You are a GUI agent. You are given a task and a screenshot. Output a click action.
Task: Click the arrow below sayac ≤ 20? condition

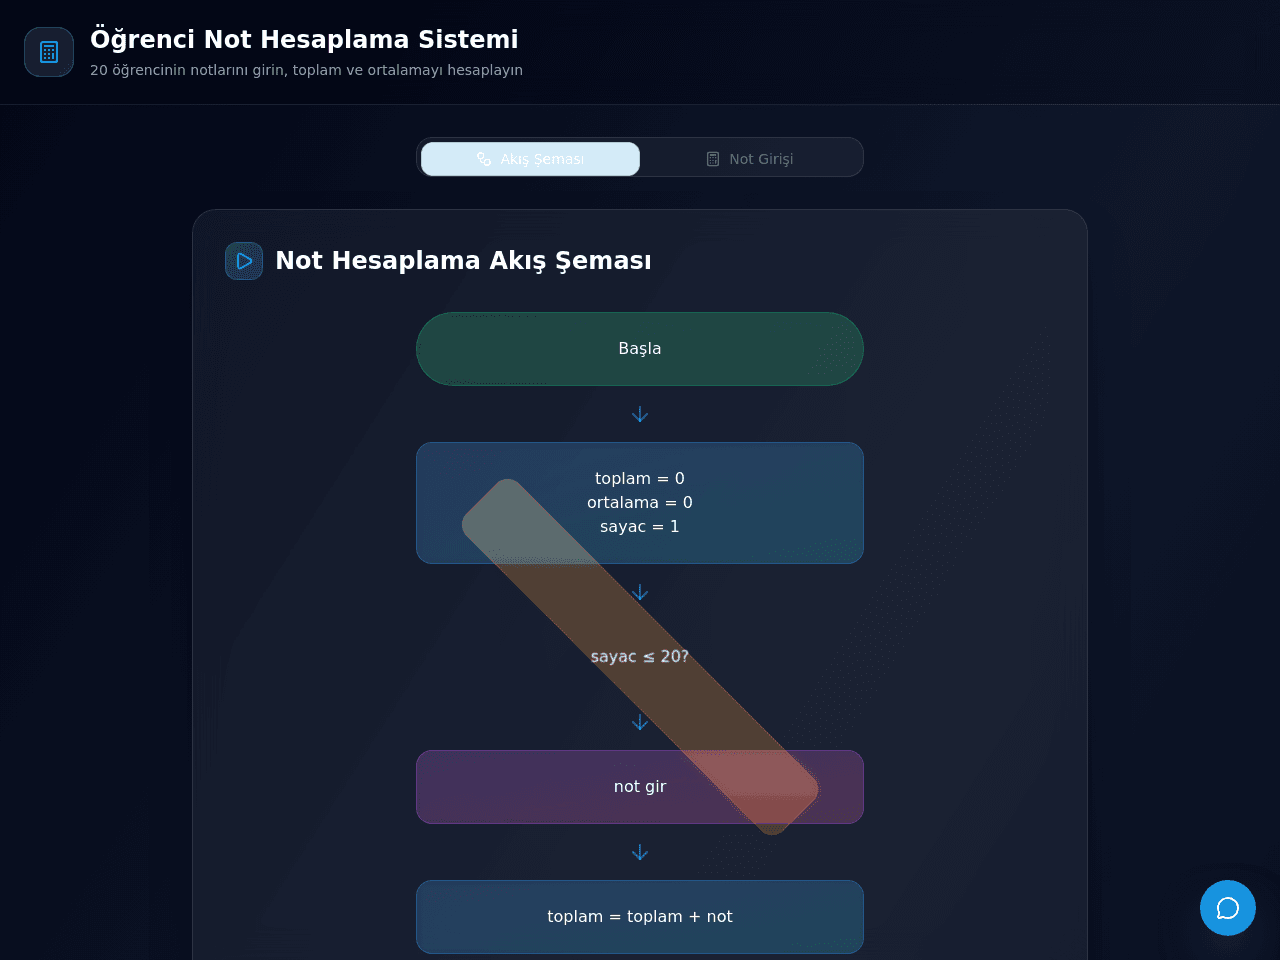pos(640,722)
